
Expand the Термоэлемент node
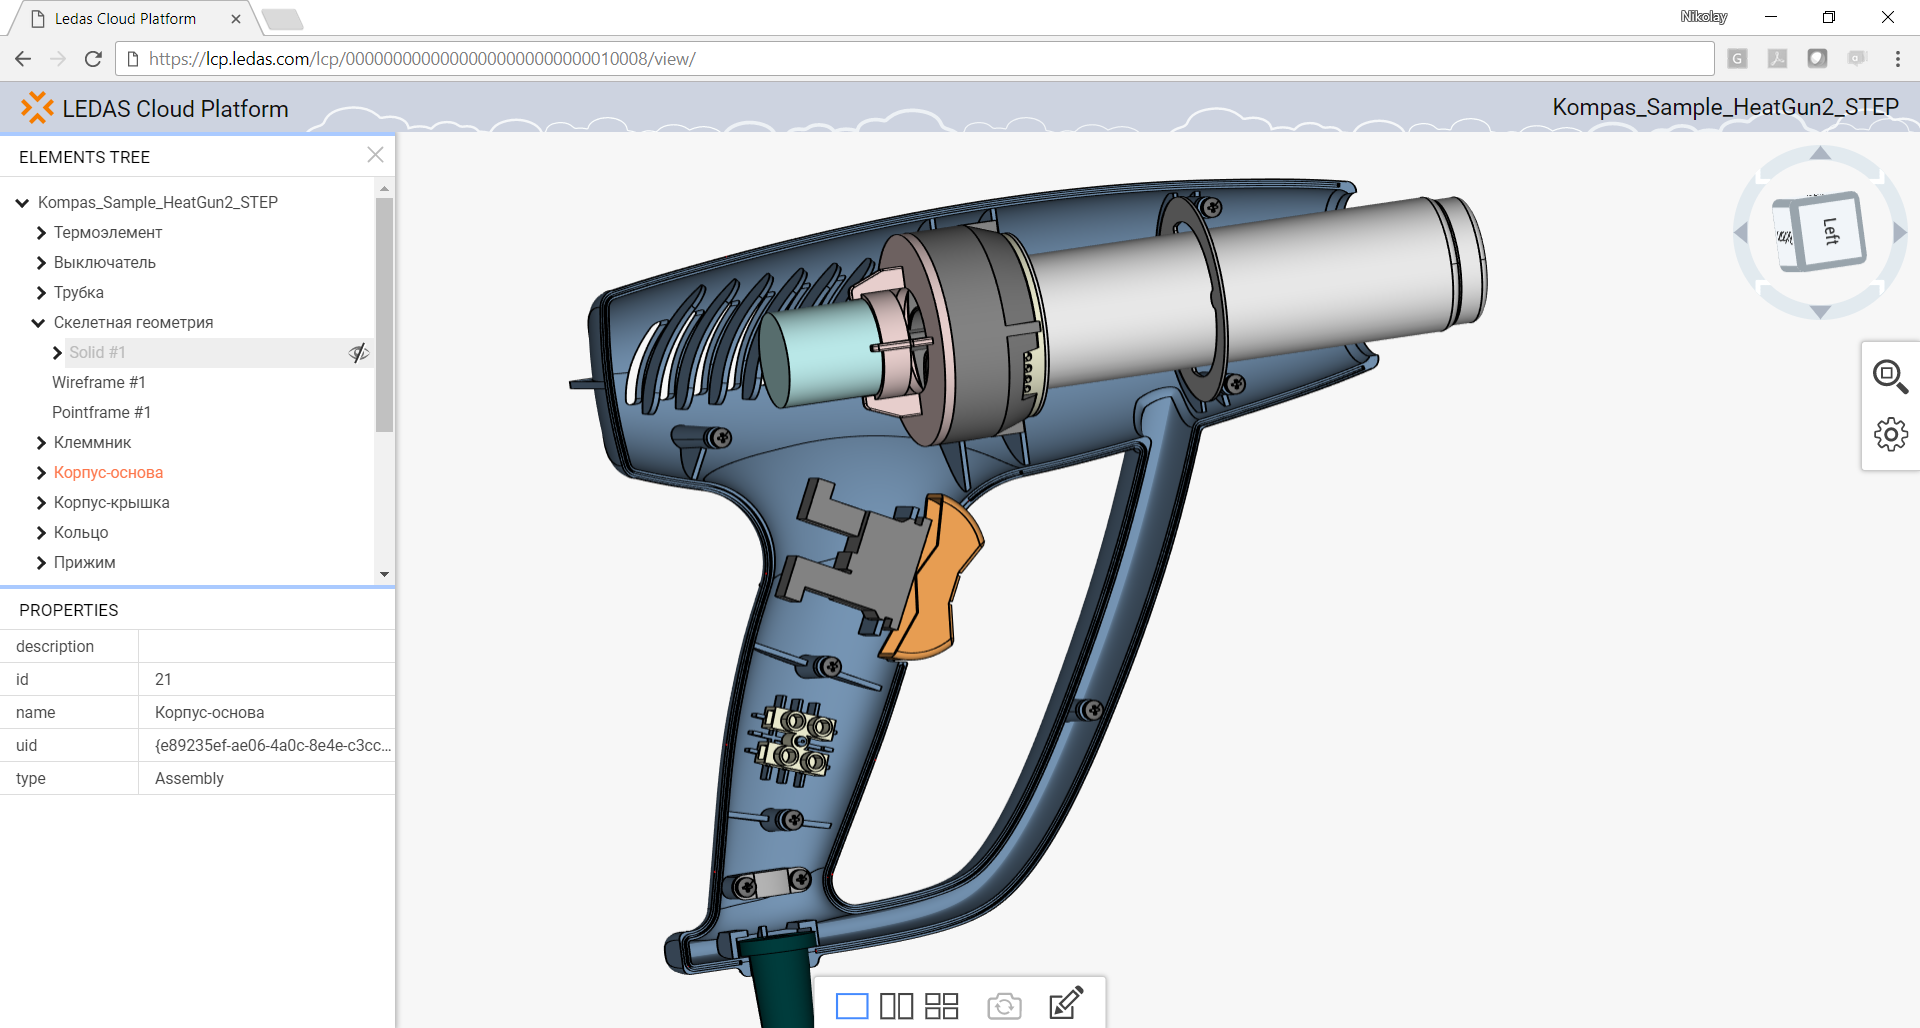tap(41, 233)
